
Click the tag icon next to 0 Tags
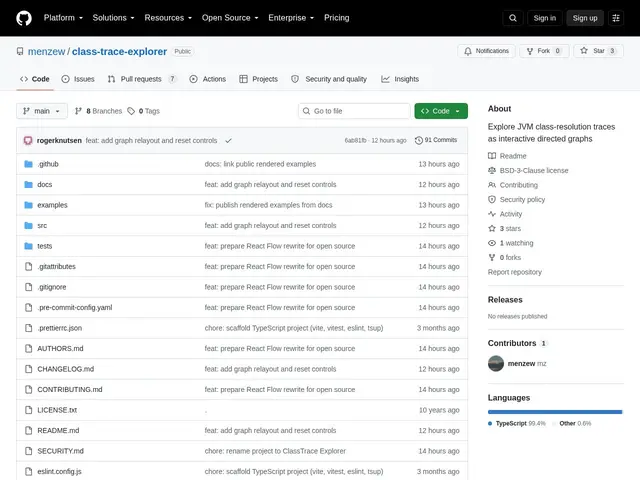pyautogui.click(x=131, y=111)
